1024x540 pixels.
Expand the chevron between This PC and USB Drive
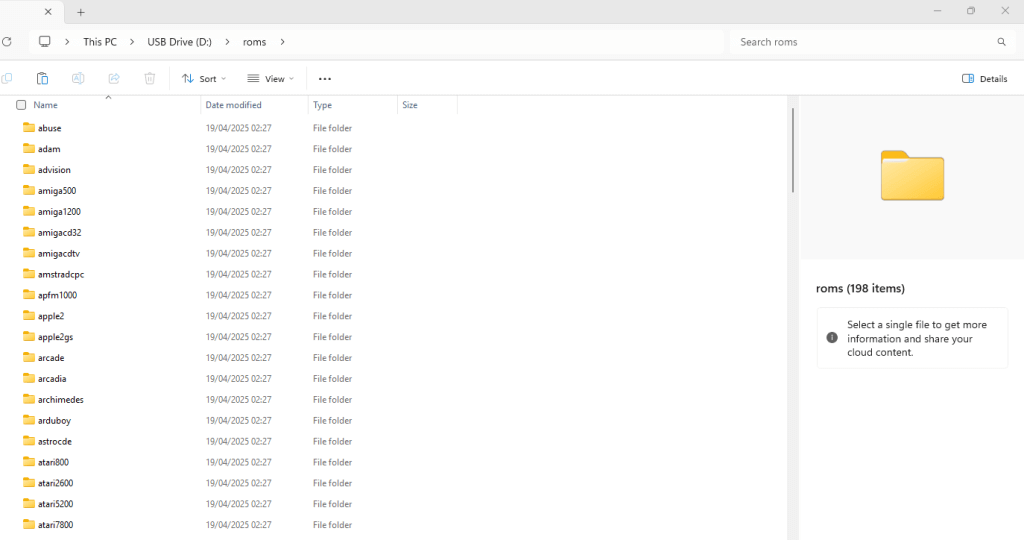point(132,42)
